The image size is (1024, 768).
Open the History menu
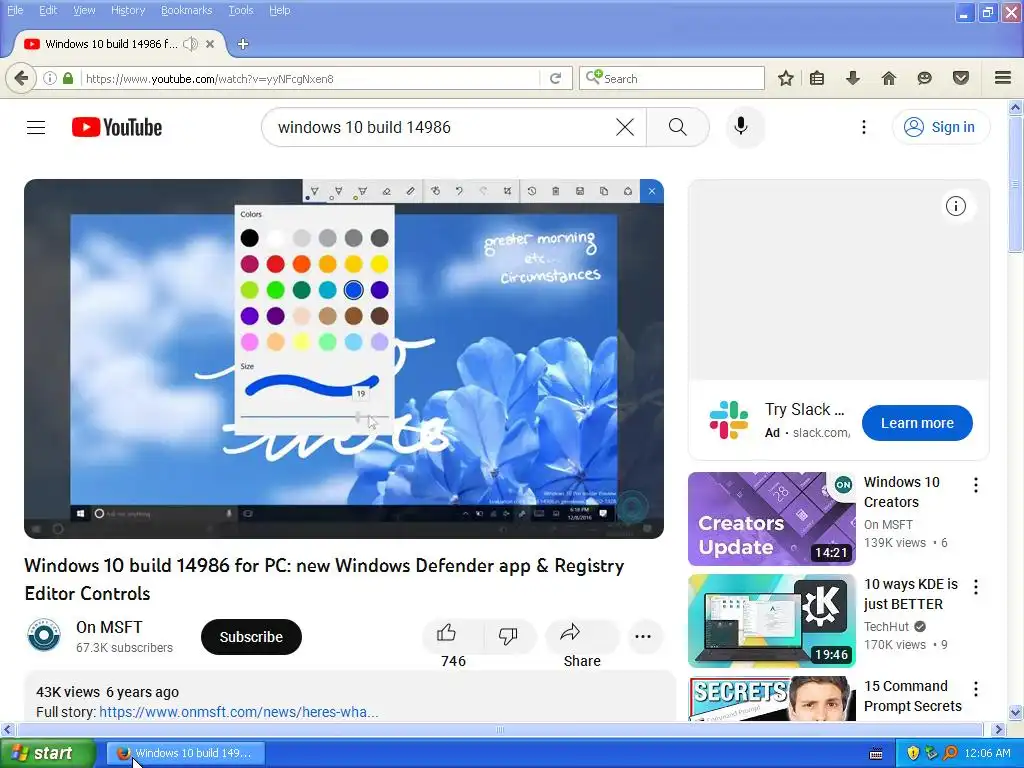point(127,10)
